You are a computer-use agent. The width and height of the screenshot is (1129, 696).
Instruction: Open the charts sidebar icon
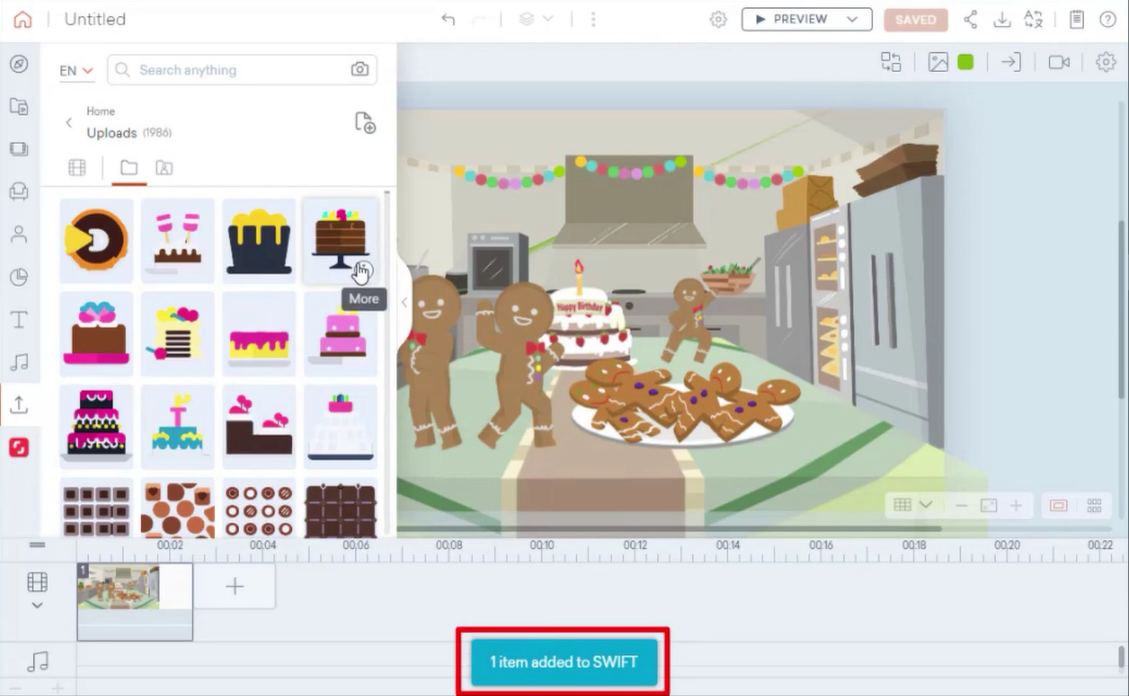click(19, 277)
